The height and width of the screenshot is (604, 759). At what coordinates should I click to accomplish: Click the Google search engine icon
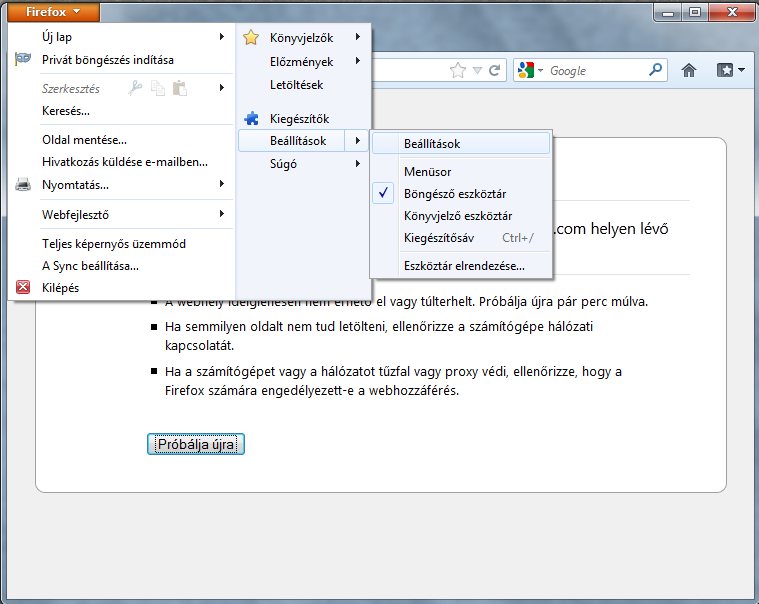526,71
